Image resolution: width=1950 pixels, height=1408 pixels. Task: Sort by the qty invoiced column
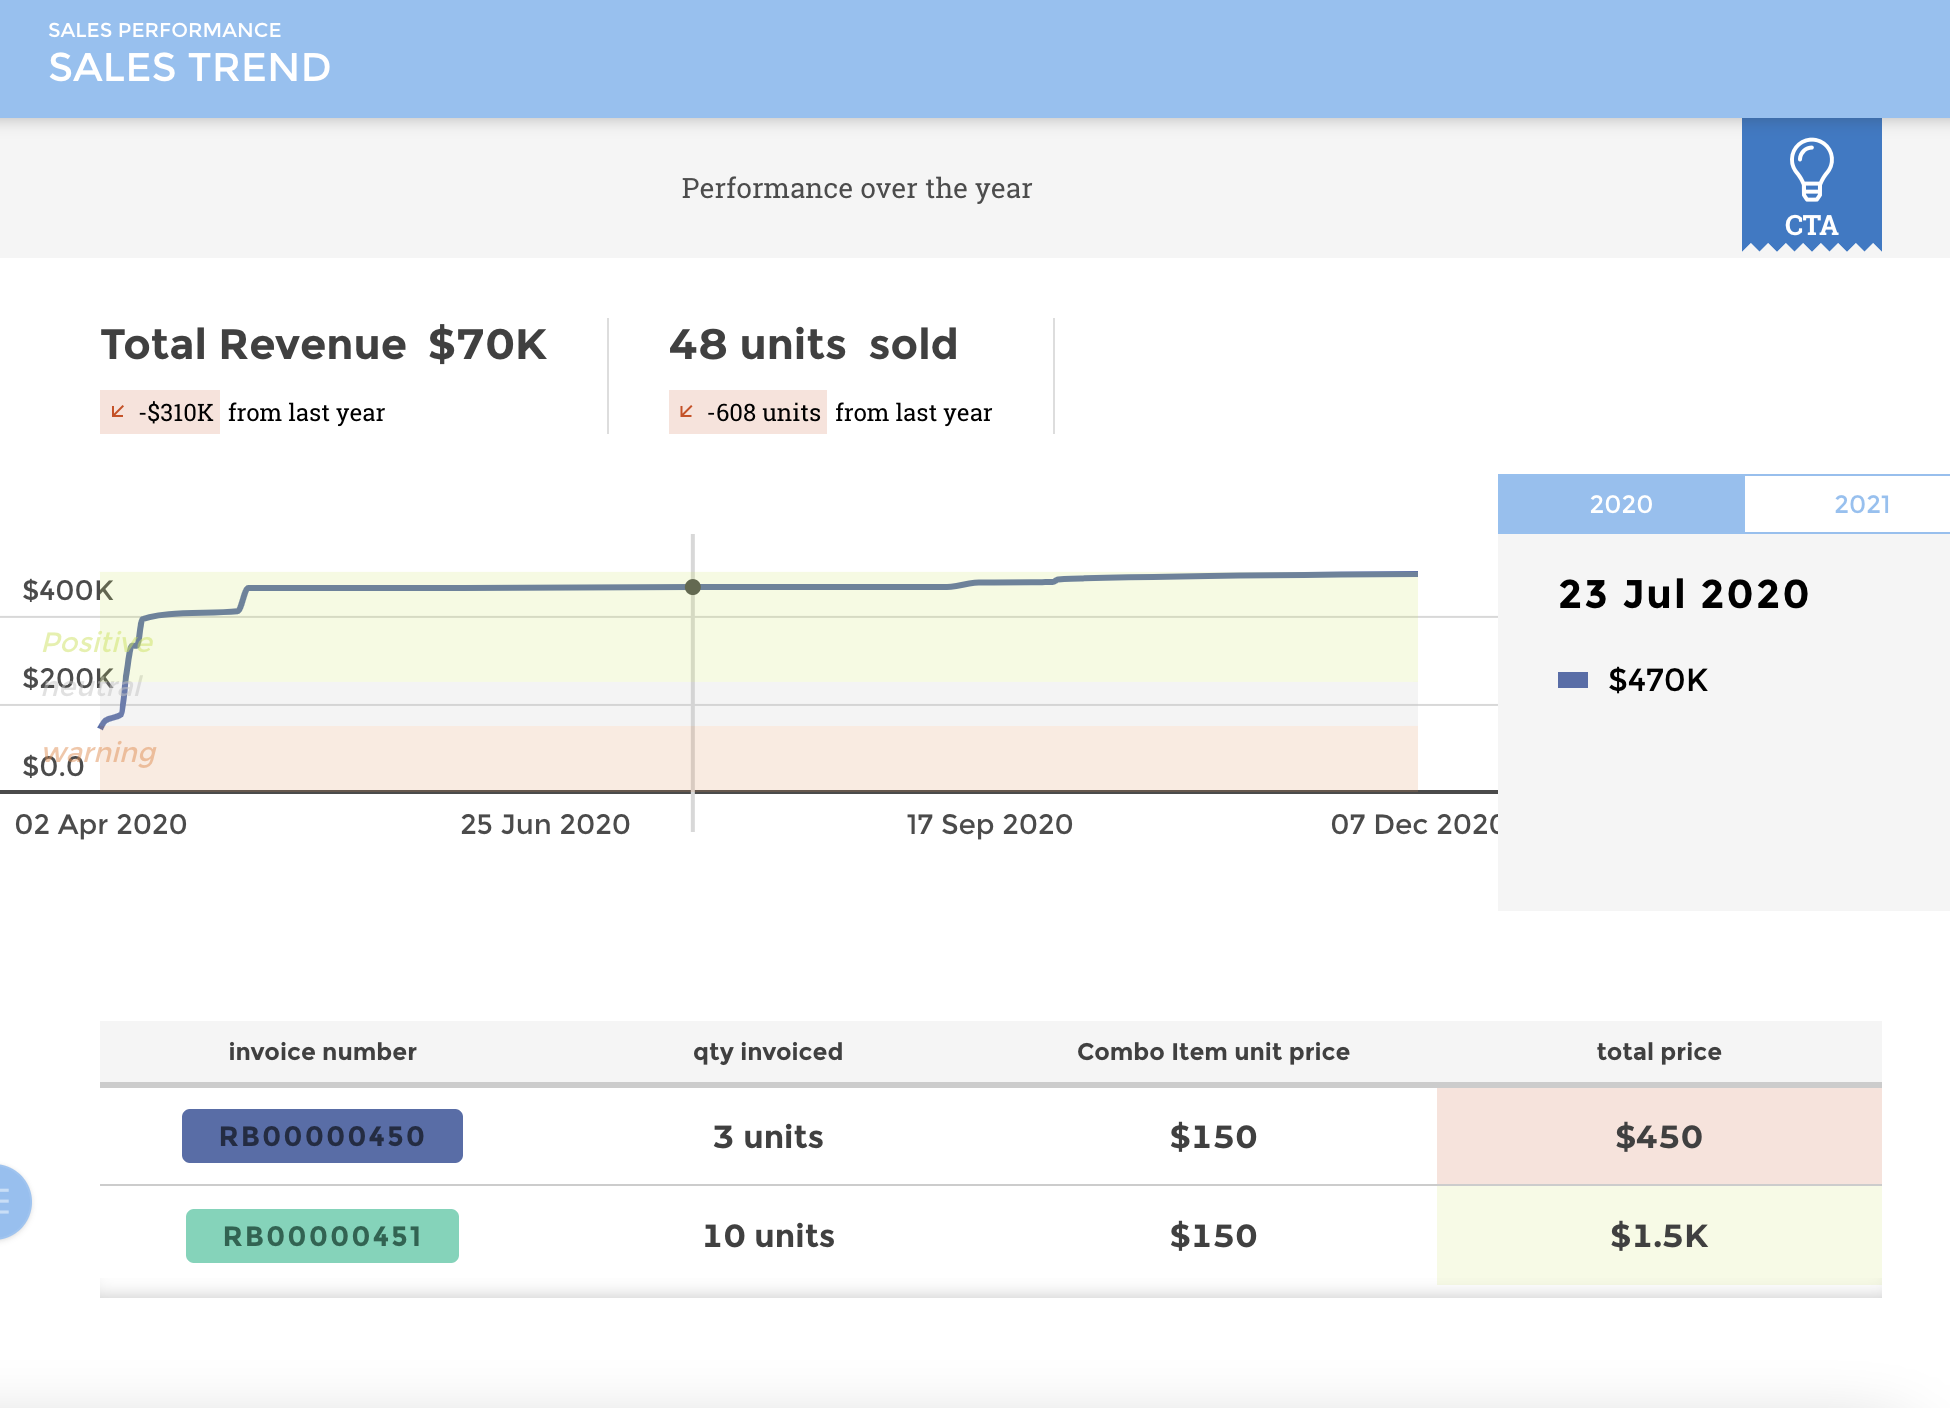point(767,1051)
